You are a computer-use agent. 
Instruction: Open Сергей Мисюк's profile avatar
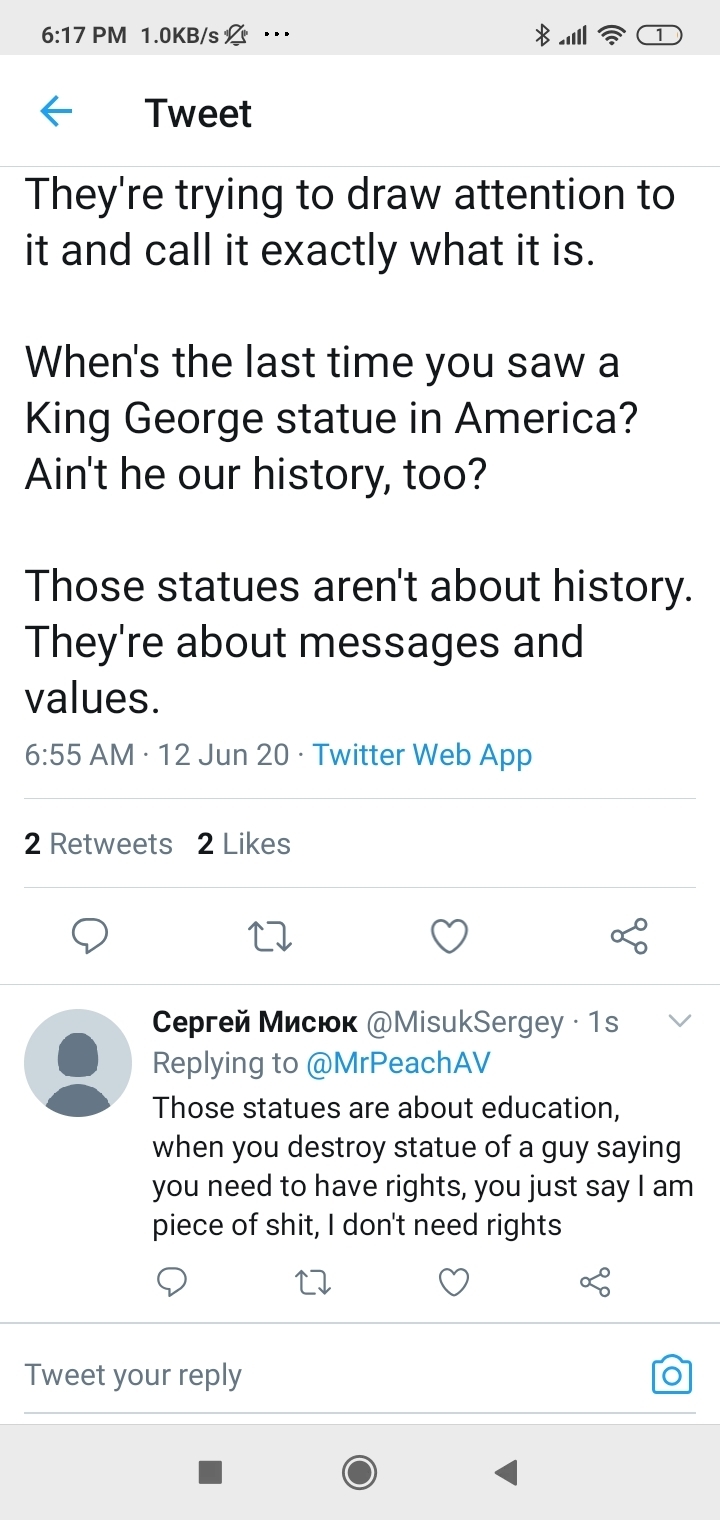coord(78,1062)
